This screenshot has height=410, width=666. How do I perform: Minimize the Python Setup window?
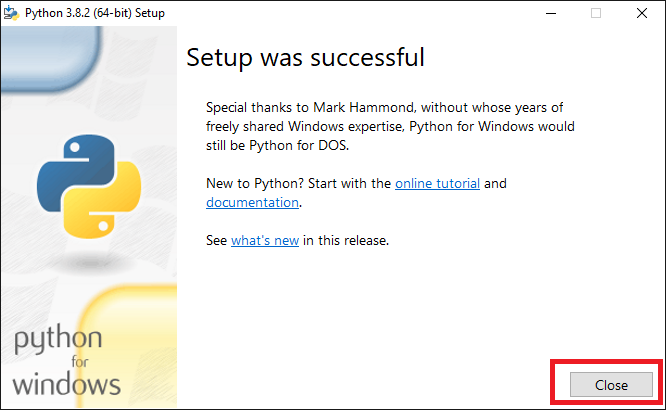click(x=550, y=13)
